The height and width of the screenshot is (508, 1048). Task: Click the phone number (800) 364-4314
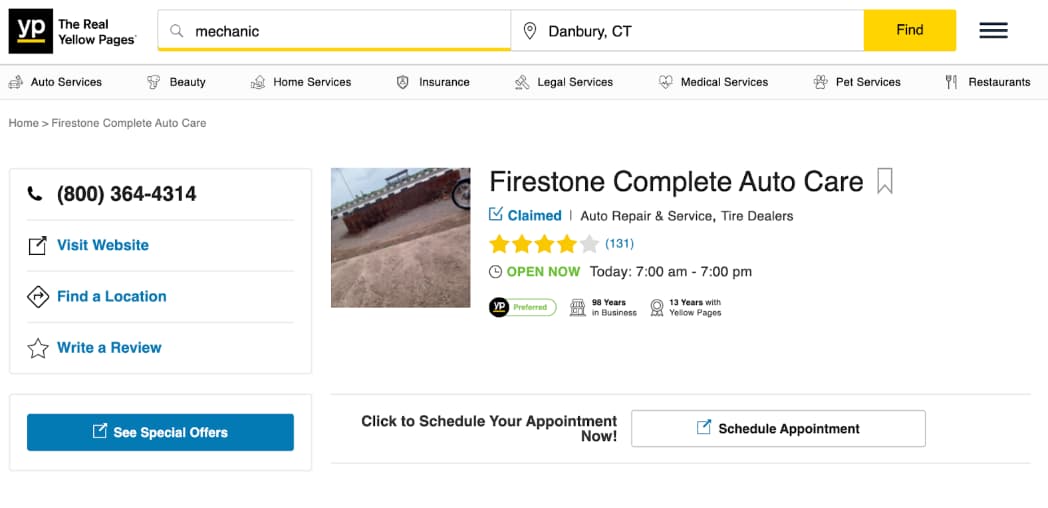[x=127, y=195]
